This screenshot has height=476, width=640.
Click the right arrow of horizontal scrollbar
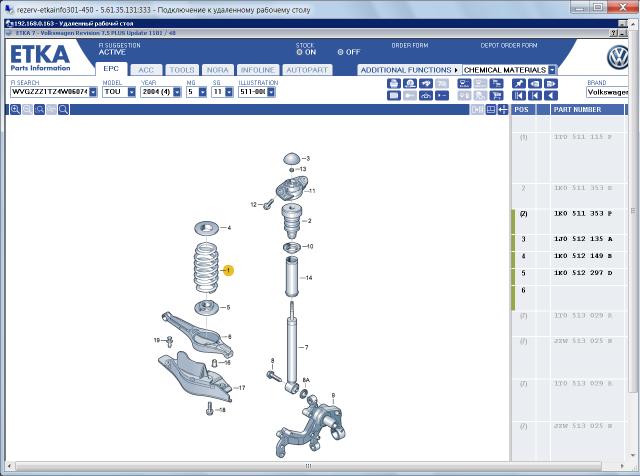point(622,466)
